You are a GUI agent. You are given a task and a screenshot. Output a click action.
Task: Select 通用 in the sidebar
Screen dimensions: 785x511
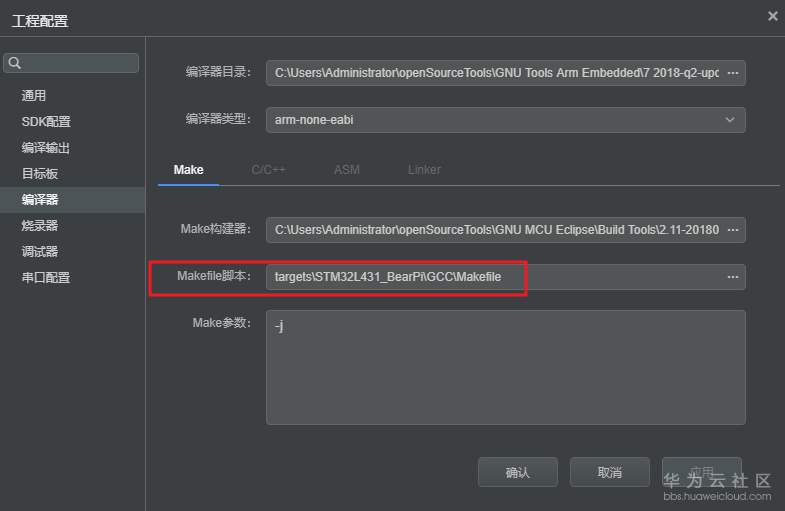(34, 96)
